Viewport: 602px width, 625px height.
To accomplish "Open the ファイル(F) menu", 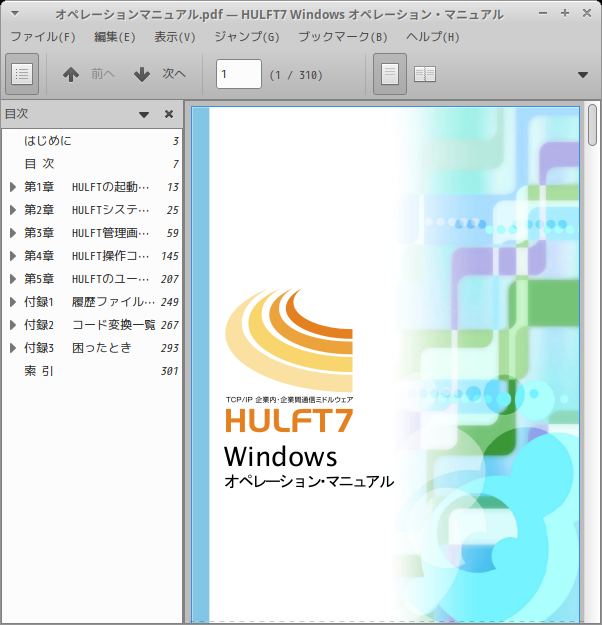I will 43,37.
